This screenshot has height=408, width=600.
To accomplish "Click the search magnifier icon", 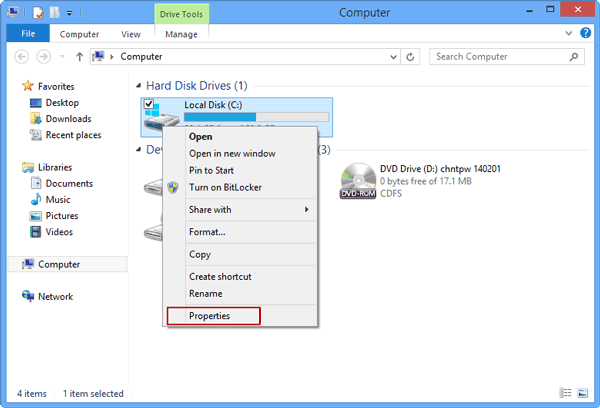I will tap(574, 57).
